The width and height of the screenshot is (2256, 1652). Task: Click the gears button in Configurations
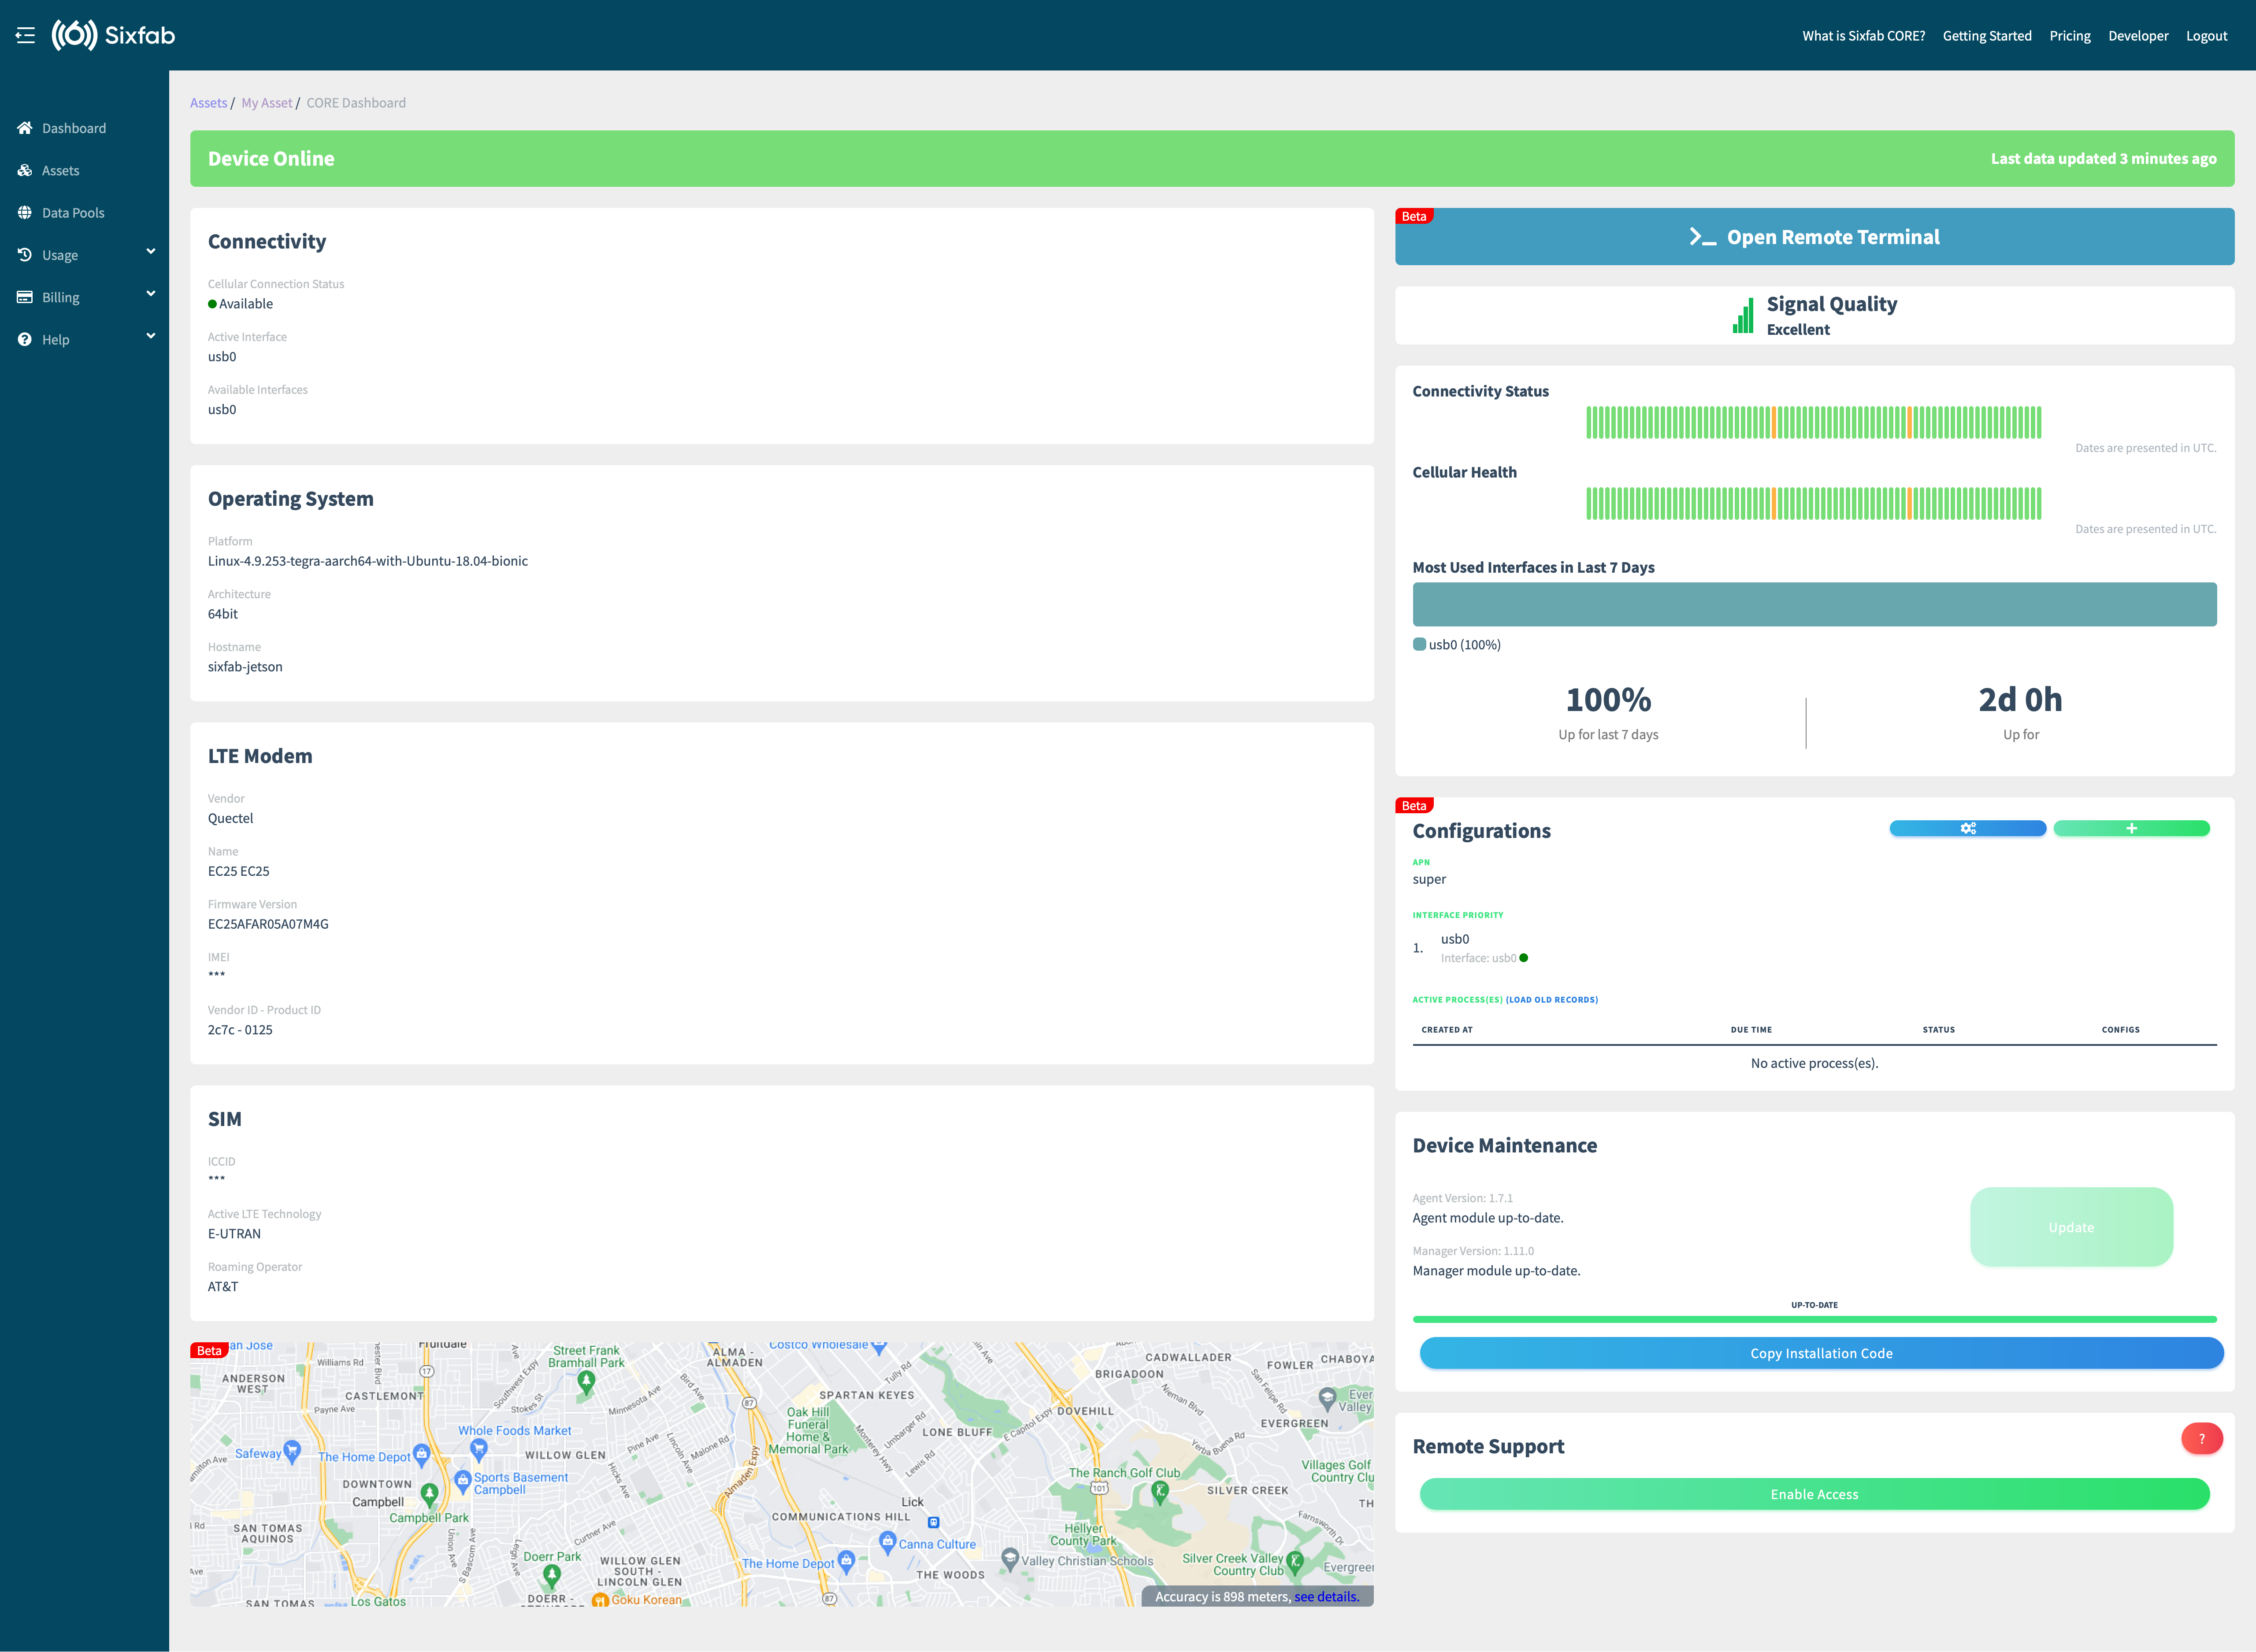[x=1967, y=828]
